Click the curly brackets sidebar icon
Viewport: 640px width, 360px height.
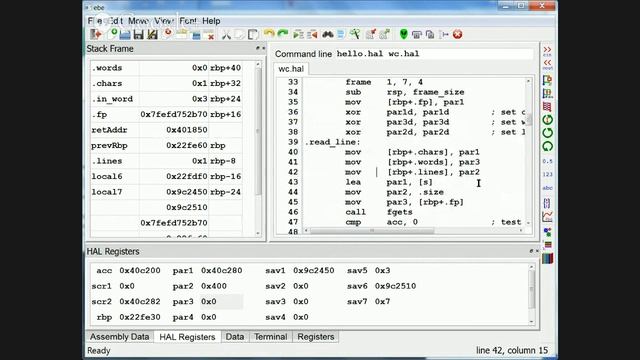click(x=547, y=203)
